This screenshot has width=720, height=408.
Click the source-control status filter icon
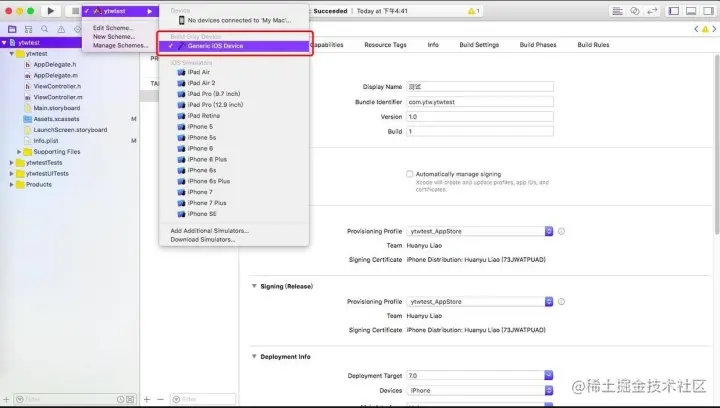130,399
